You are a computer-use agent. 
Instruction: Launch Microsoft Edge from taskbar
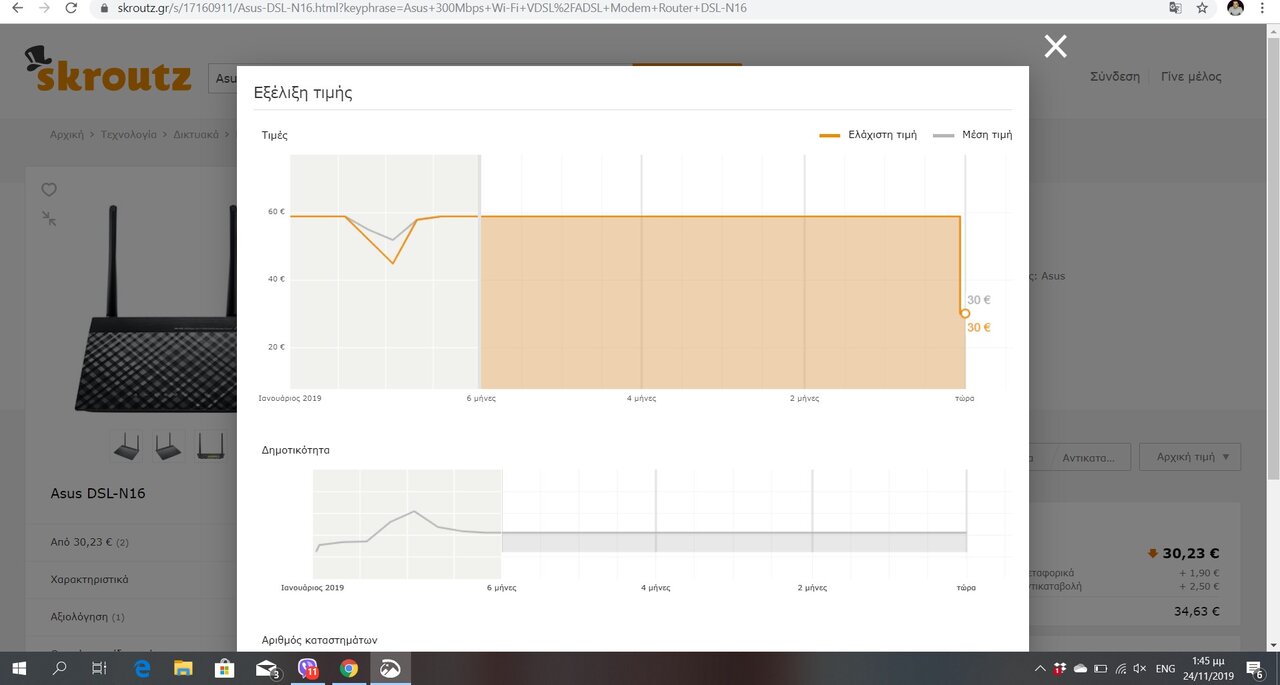(x=142, y=668)
